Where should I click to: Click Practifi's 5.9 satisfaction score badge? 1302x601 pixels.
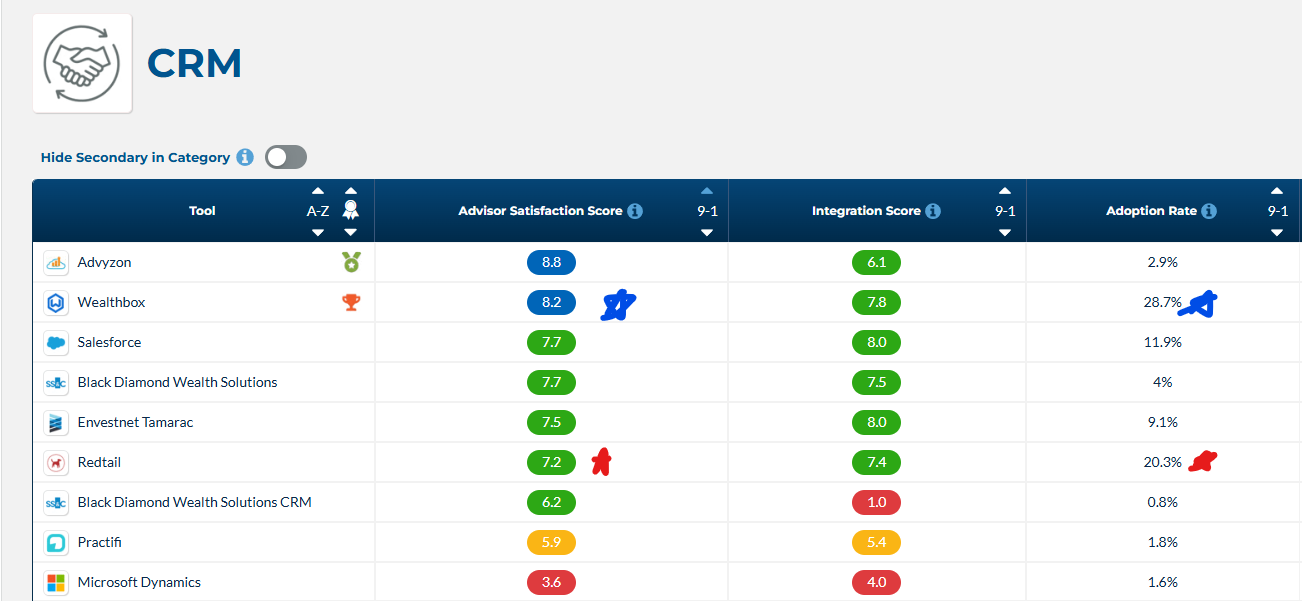[x=551, y=542]
